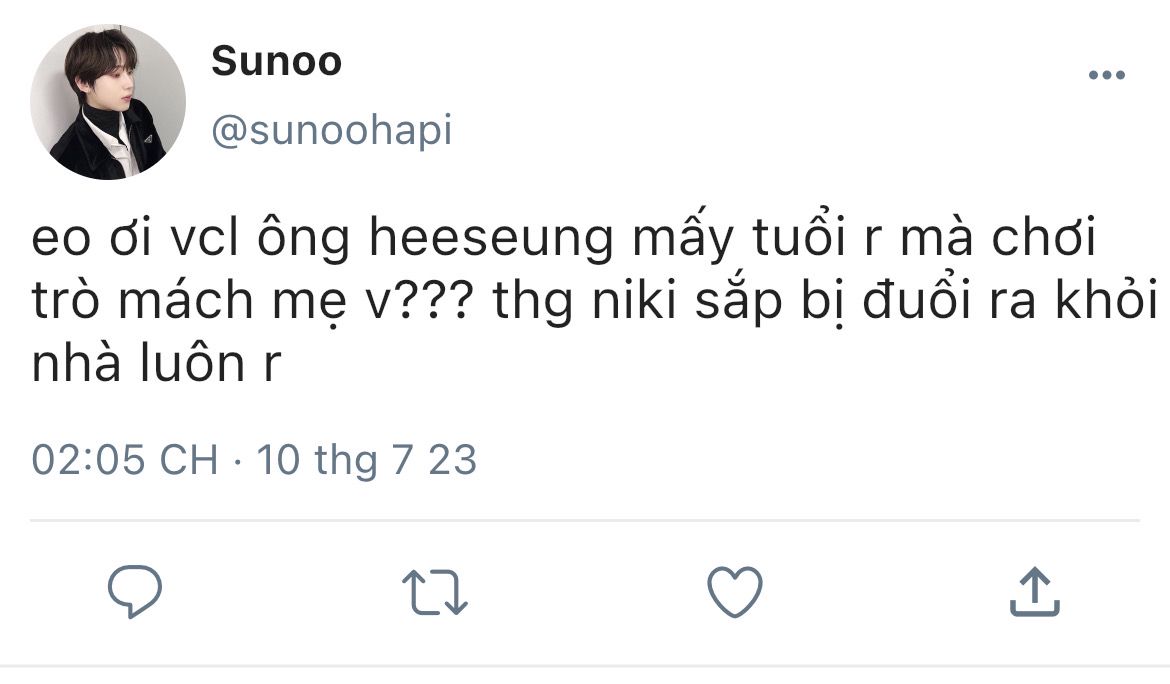Share the tweet via upload arrow icon
The image size is (1170, 684).
coord(1035,592)
